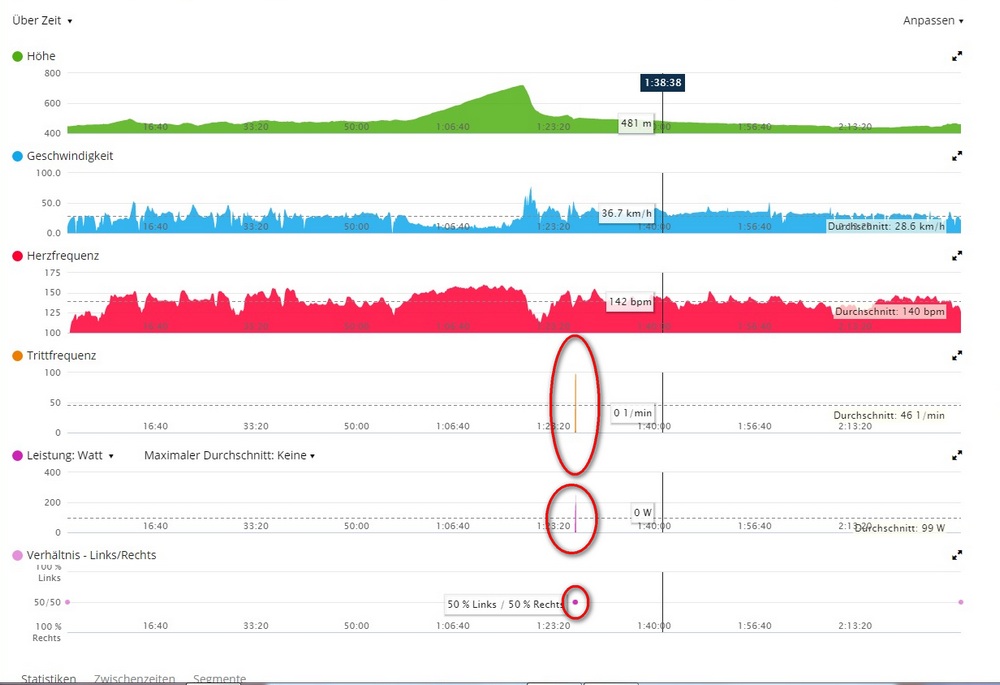The image size is (1000, 685).
Task: Click the blue Geschwindigkeit legend dot
Action: (x=17, y=156)
